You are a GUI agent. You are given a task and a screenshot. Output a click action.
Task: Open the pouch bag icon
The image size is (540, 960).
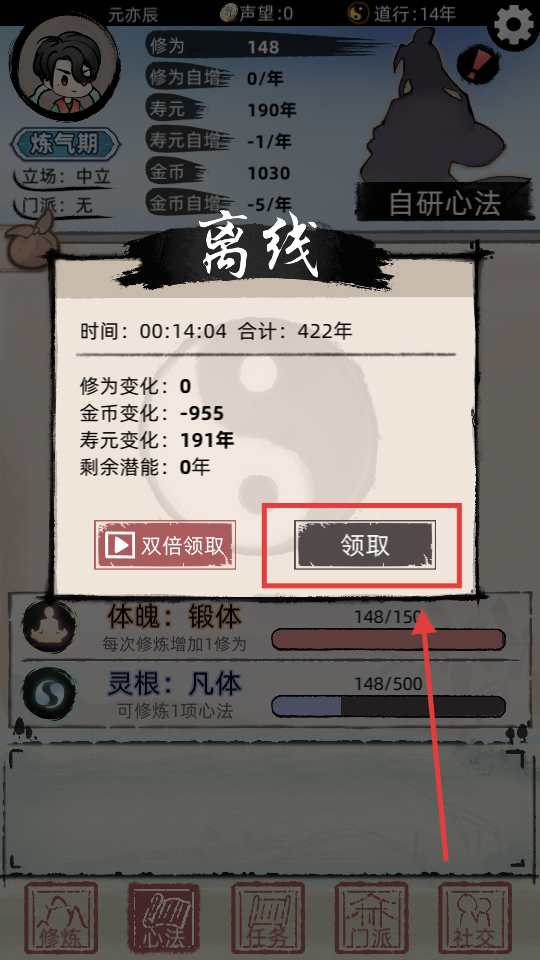click(31, 244)
